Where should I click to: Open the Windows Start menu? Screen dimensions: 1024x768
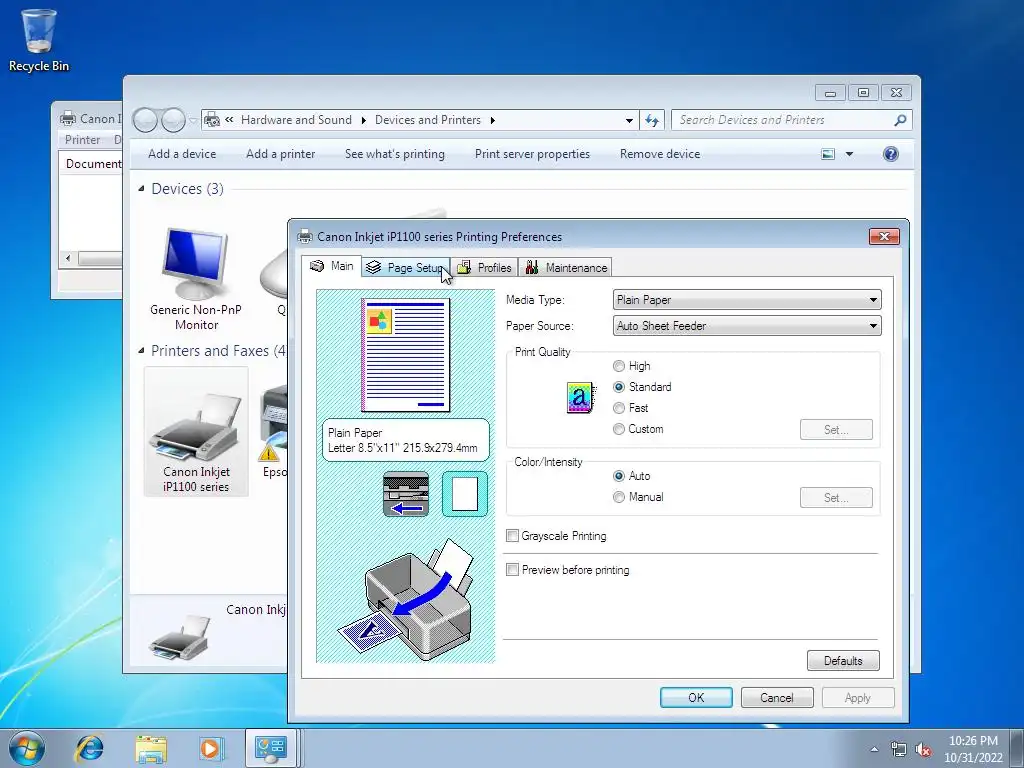(27, 748)
